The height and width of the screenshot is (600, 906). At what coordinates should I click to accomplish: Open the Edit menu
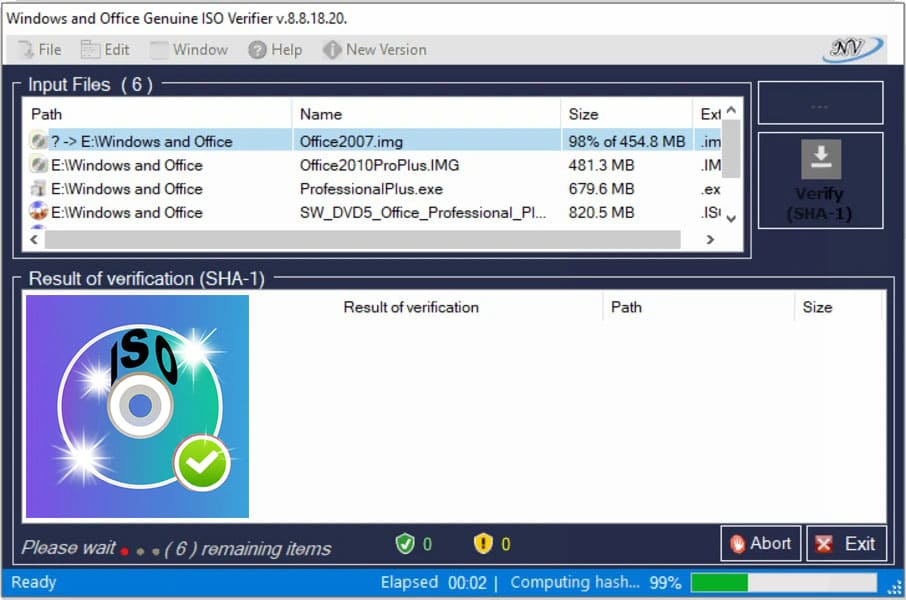pyautogui.click(x=105, y=50)
